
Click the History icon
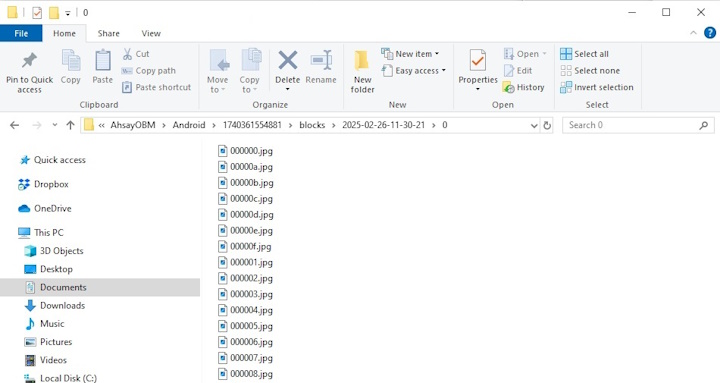[508, 87]
